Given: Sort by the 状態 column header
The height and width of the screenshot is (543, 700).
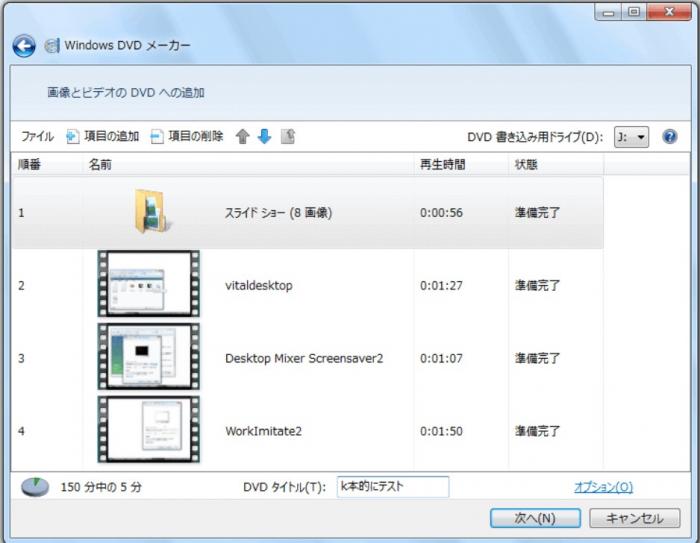Looking at the screenshot, I should point(556,165).
